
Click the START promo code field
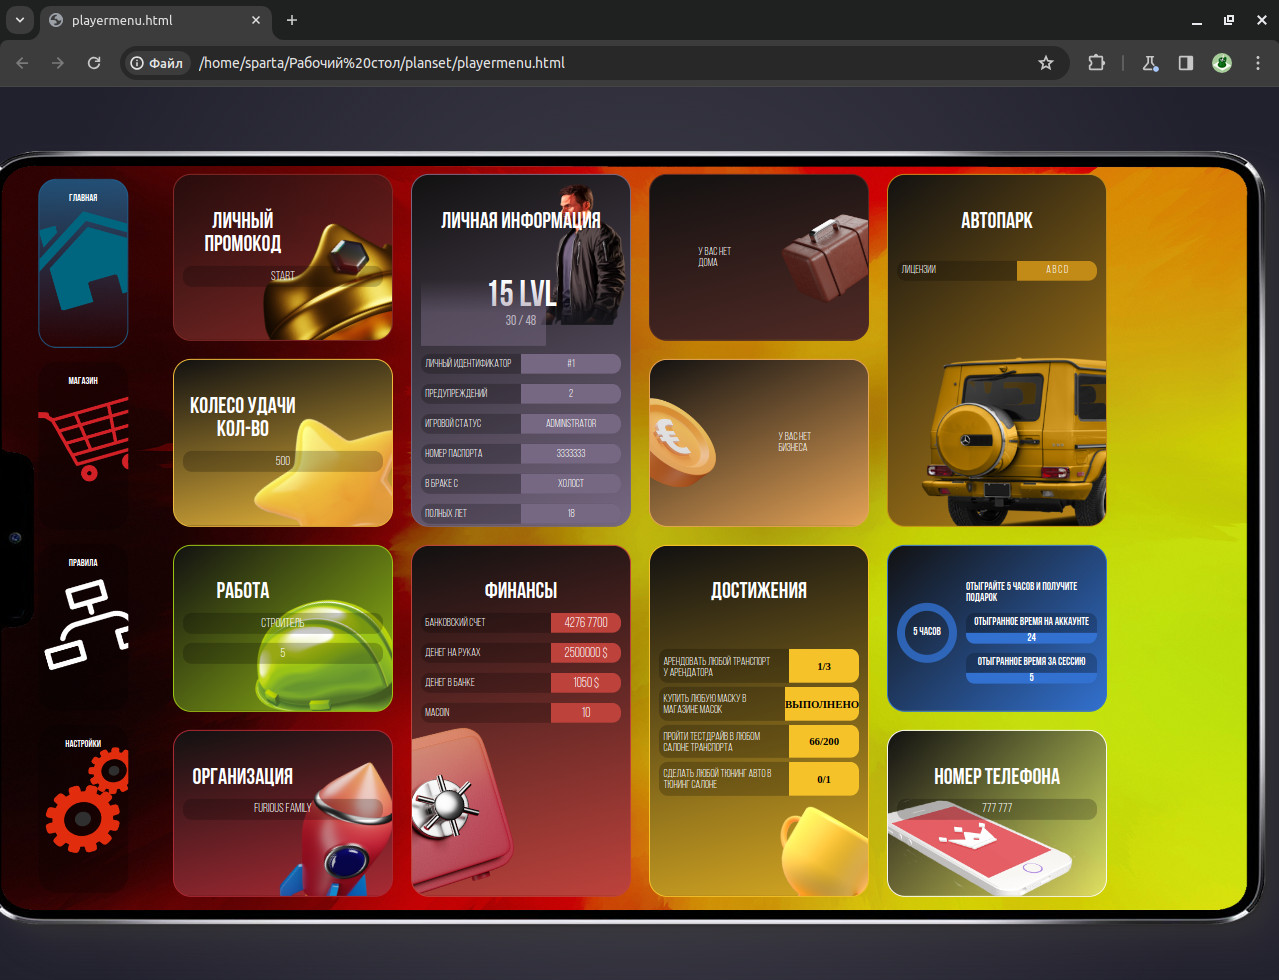point(283,276)
